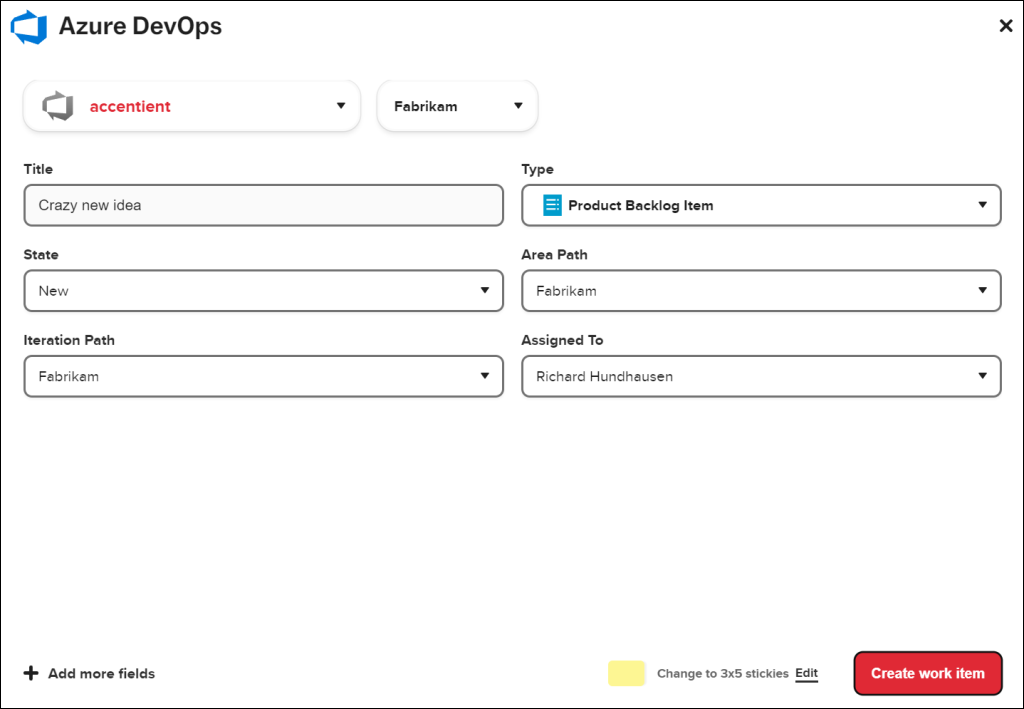The image size is (1024, 709).
Task: Close the Azure DevOps dialog
Action: click(x=1006, y=25)
